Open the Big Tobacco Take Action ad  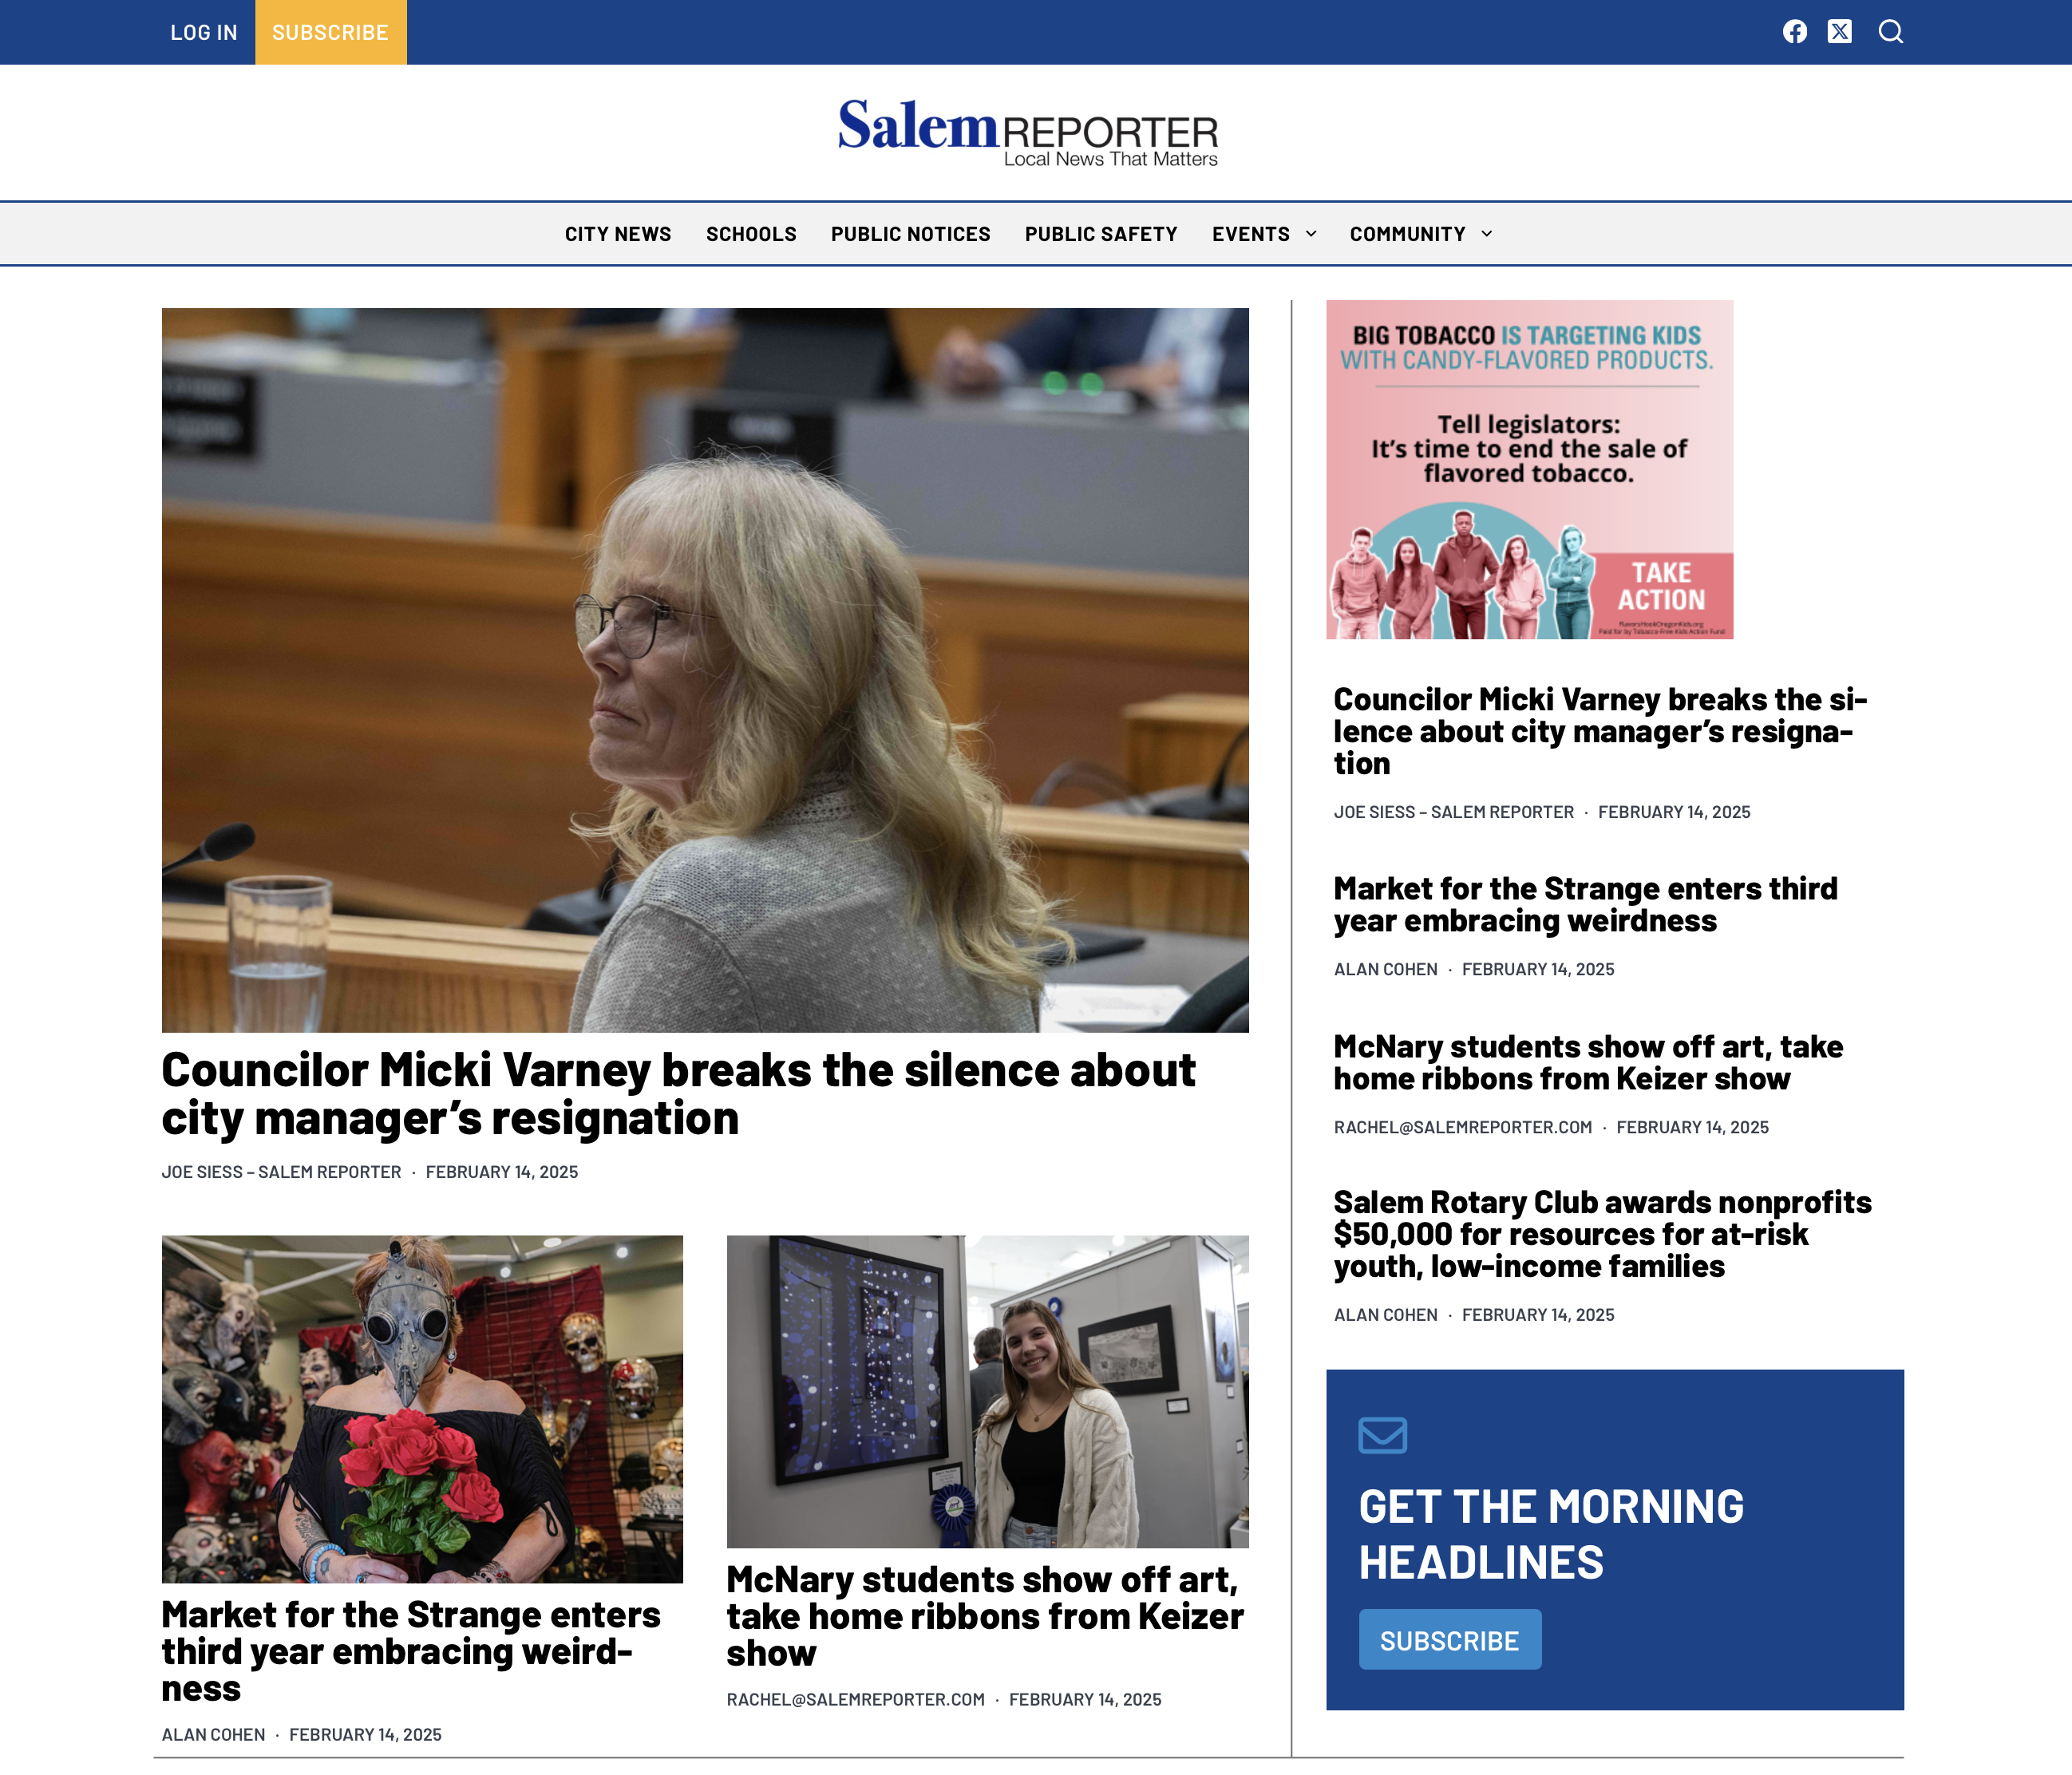(1529, 469)
